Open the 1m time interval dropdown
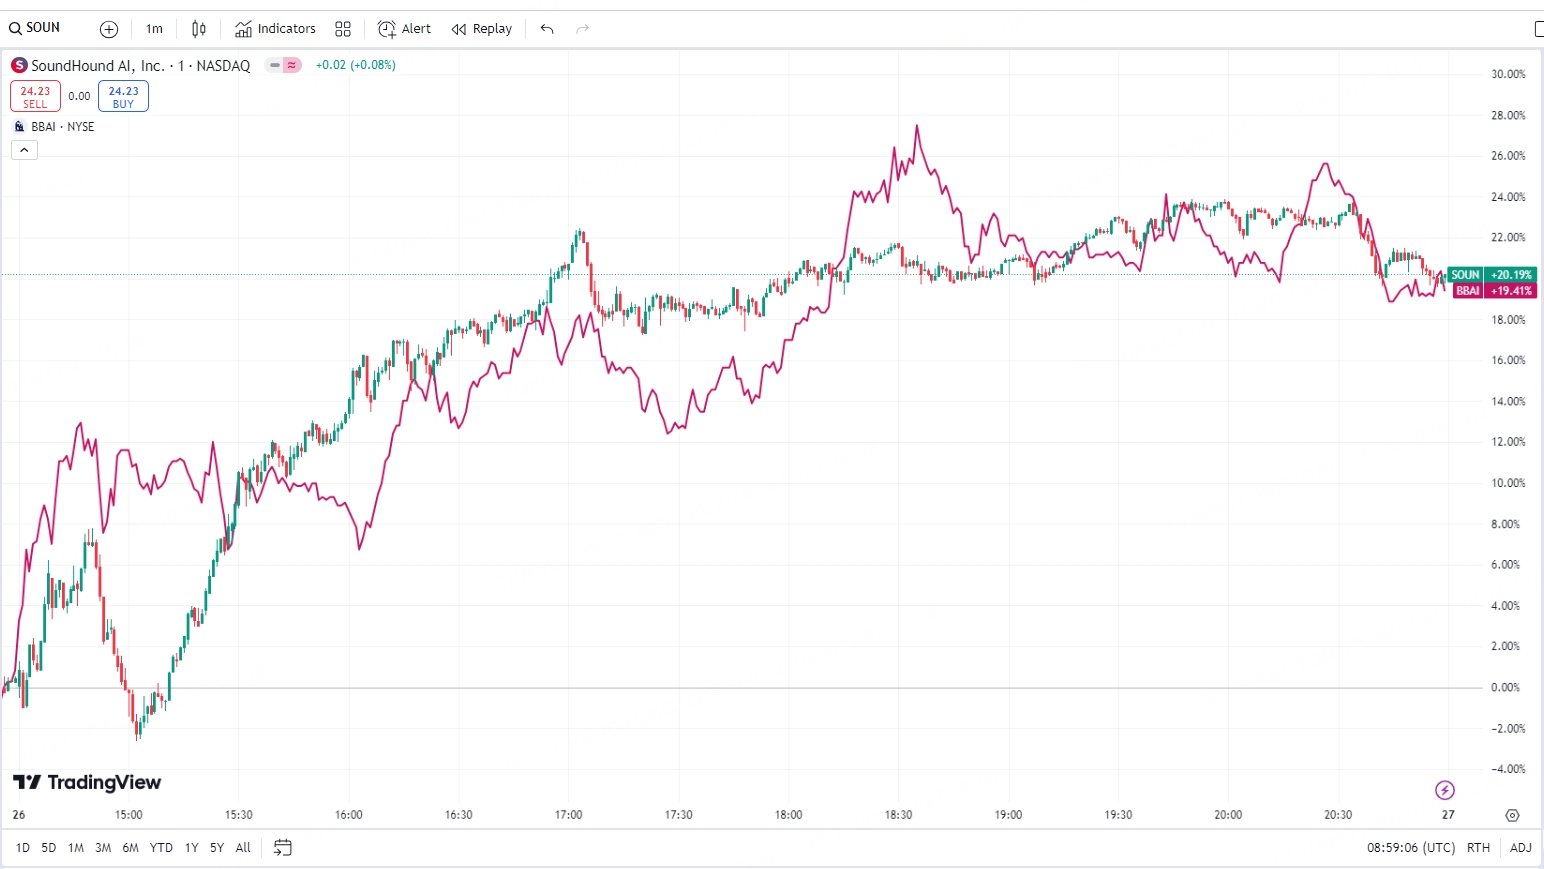Viewport: 1544px width, 869px height. point(154,29)
